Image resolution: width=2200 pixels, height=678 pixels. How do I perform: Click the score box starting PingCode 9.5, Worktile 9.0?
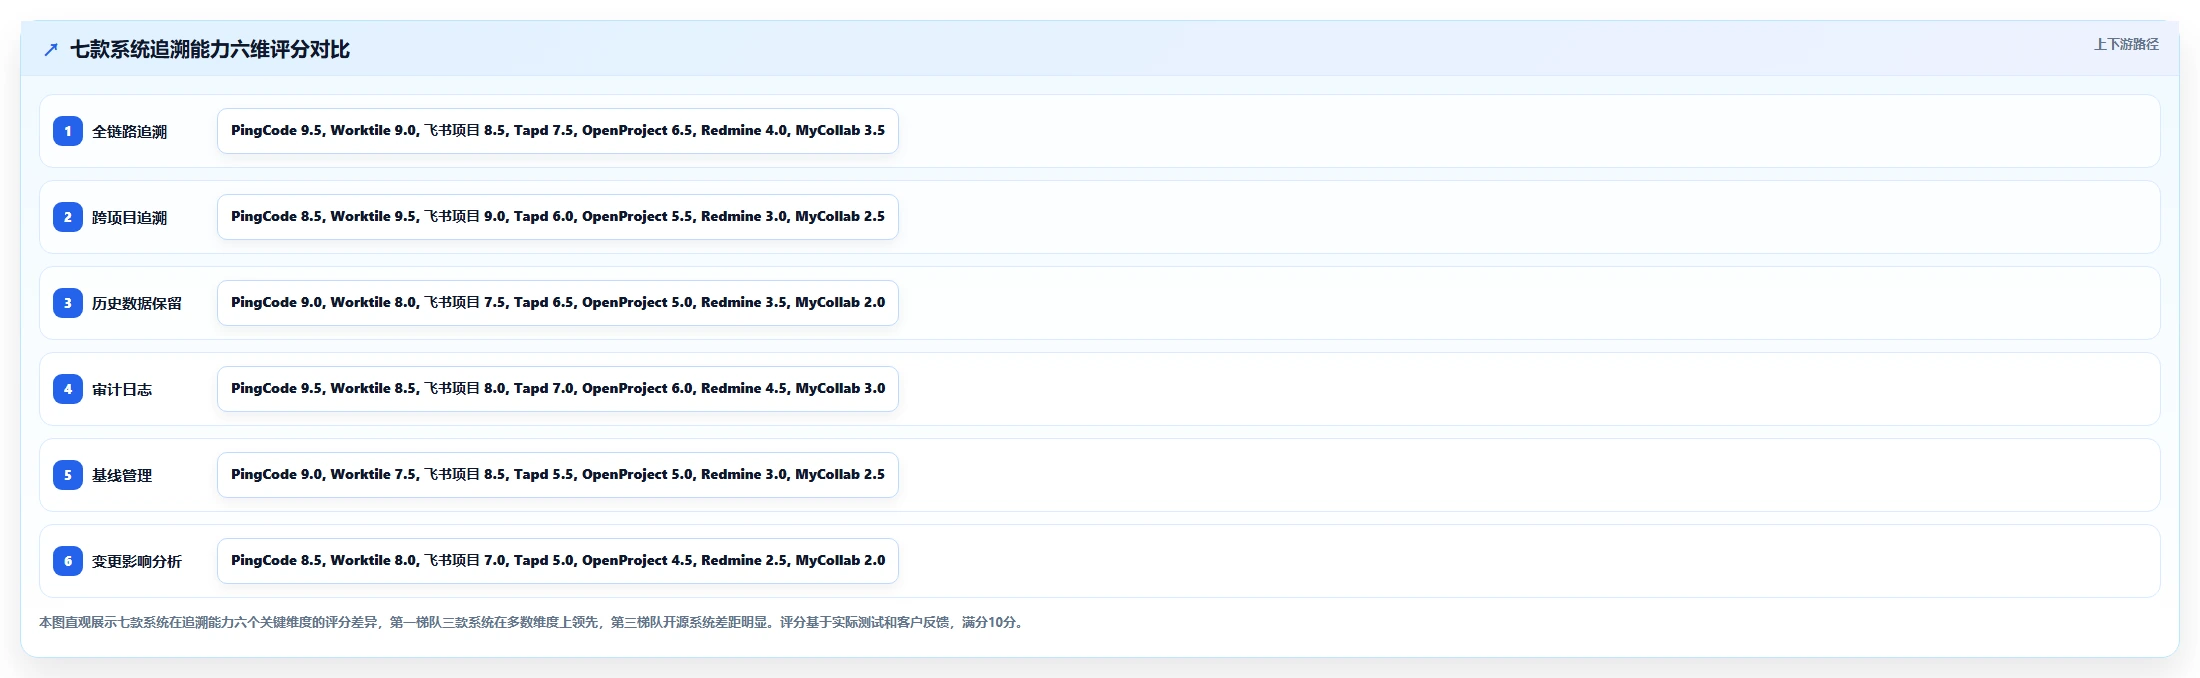pos(558,131)
